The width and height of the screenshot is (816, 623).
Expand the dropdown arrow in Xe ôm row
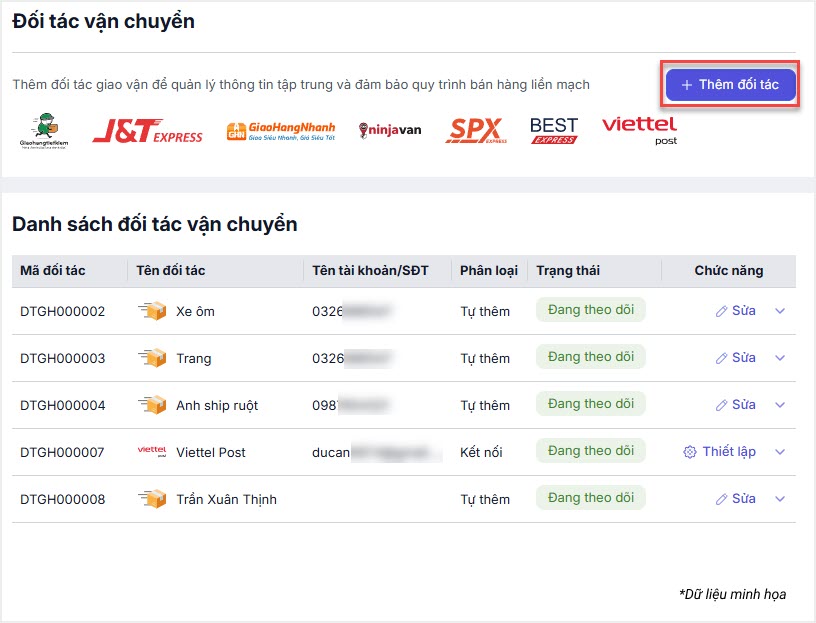point(780,311)
